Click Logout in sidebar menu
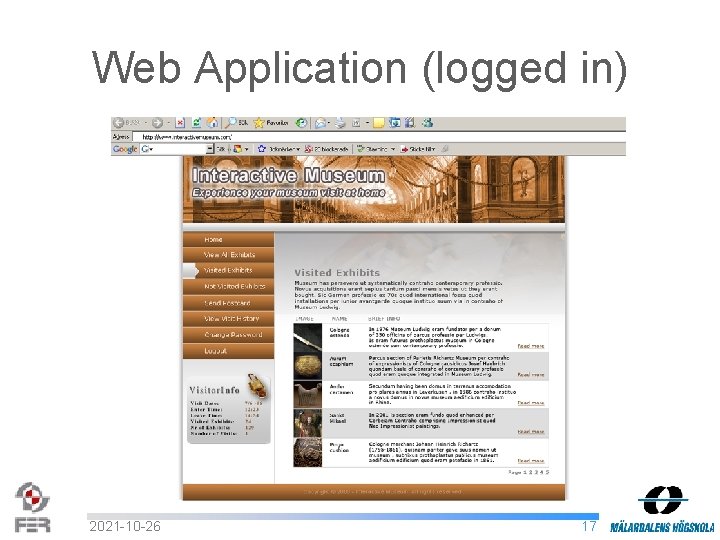 tap(229, 351)
